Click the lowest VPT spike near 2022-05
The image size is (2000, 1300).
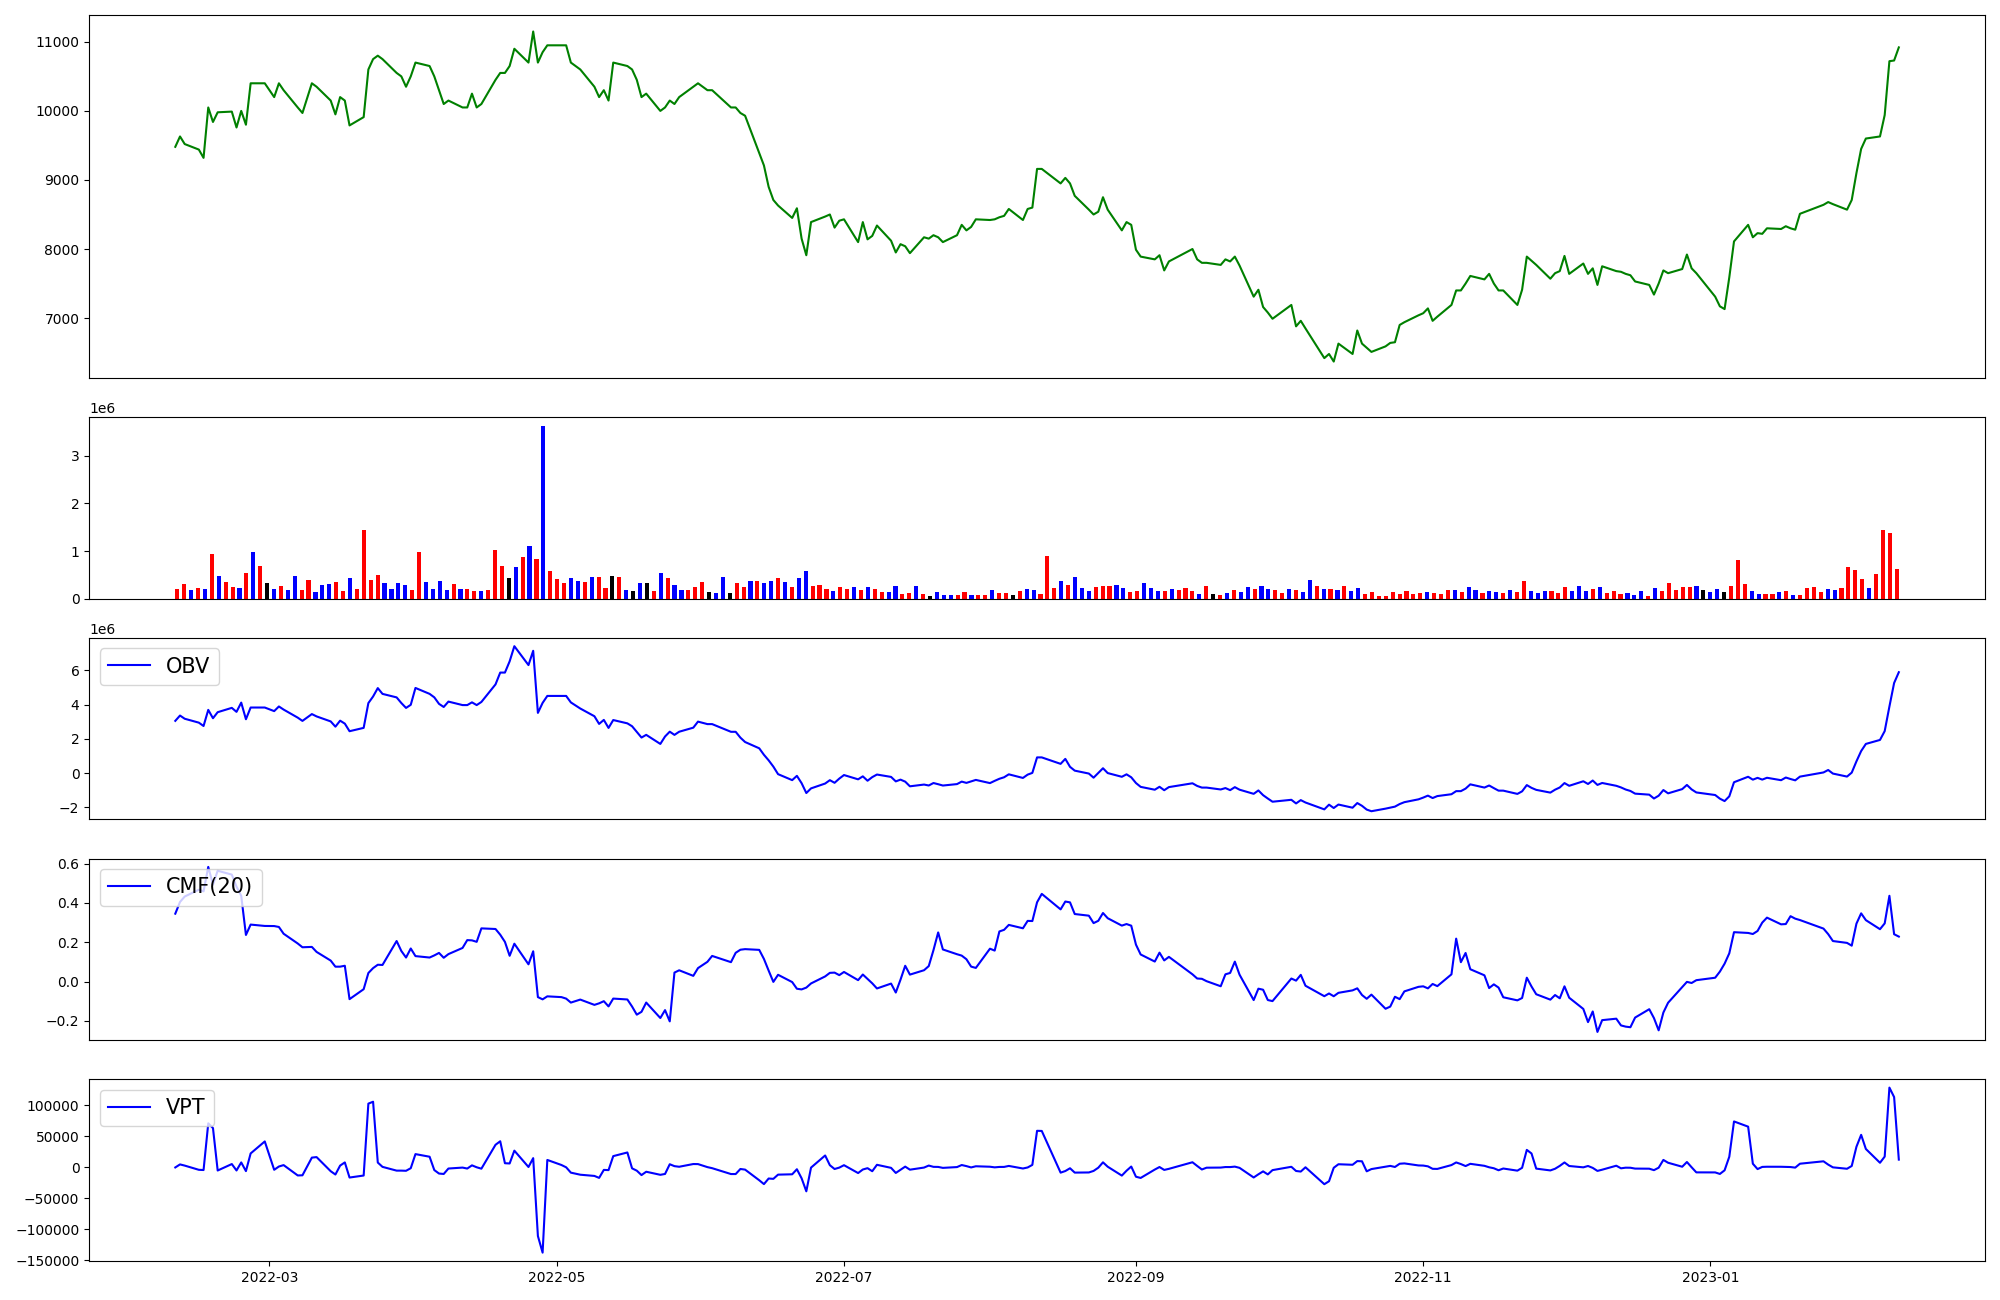tap(542, 1252)
